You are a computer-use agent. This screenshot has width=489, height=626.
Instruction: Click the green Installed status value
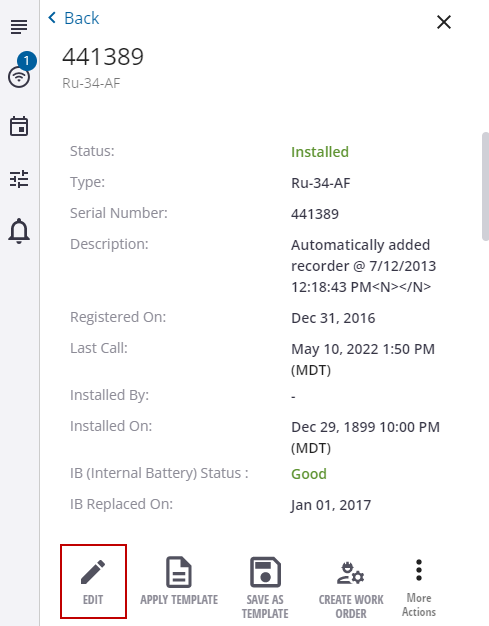[x=320, y=152]
